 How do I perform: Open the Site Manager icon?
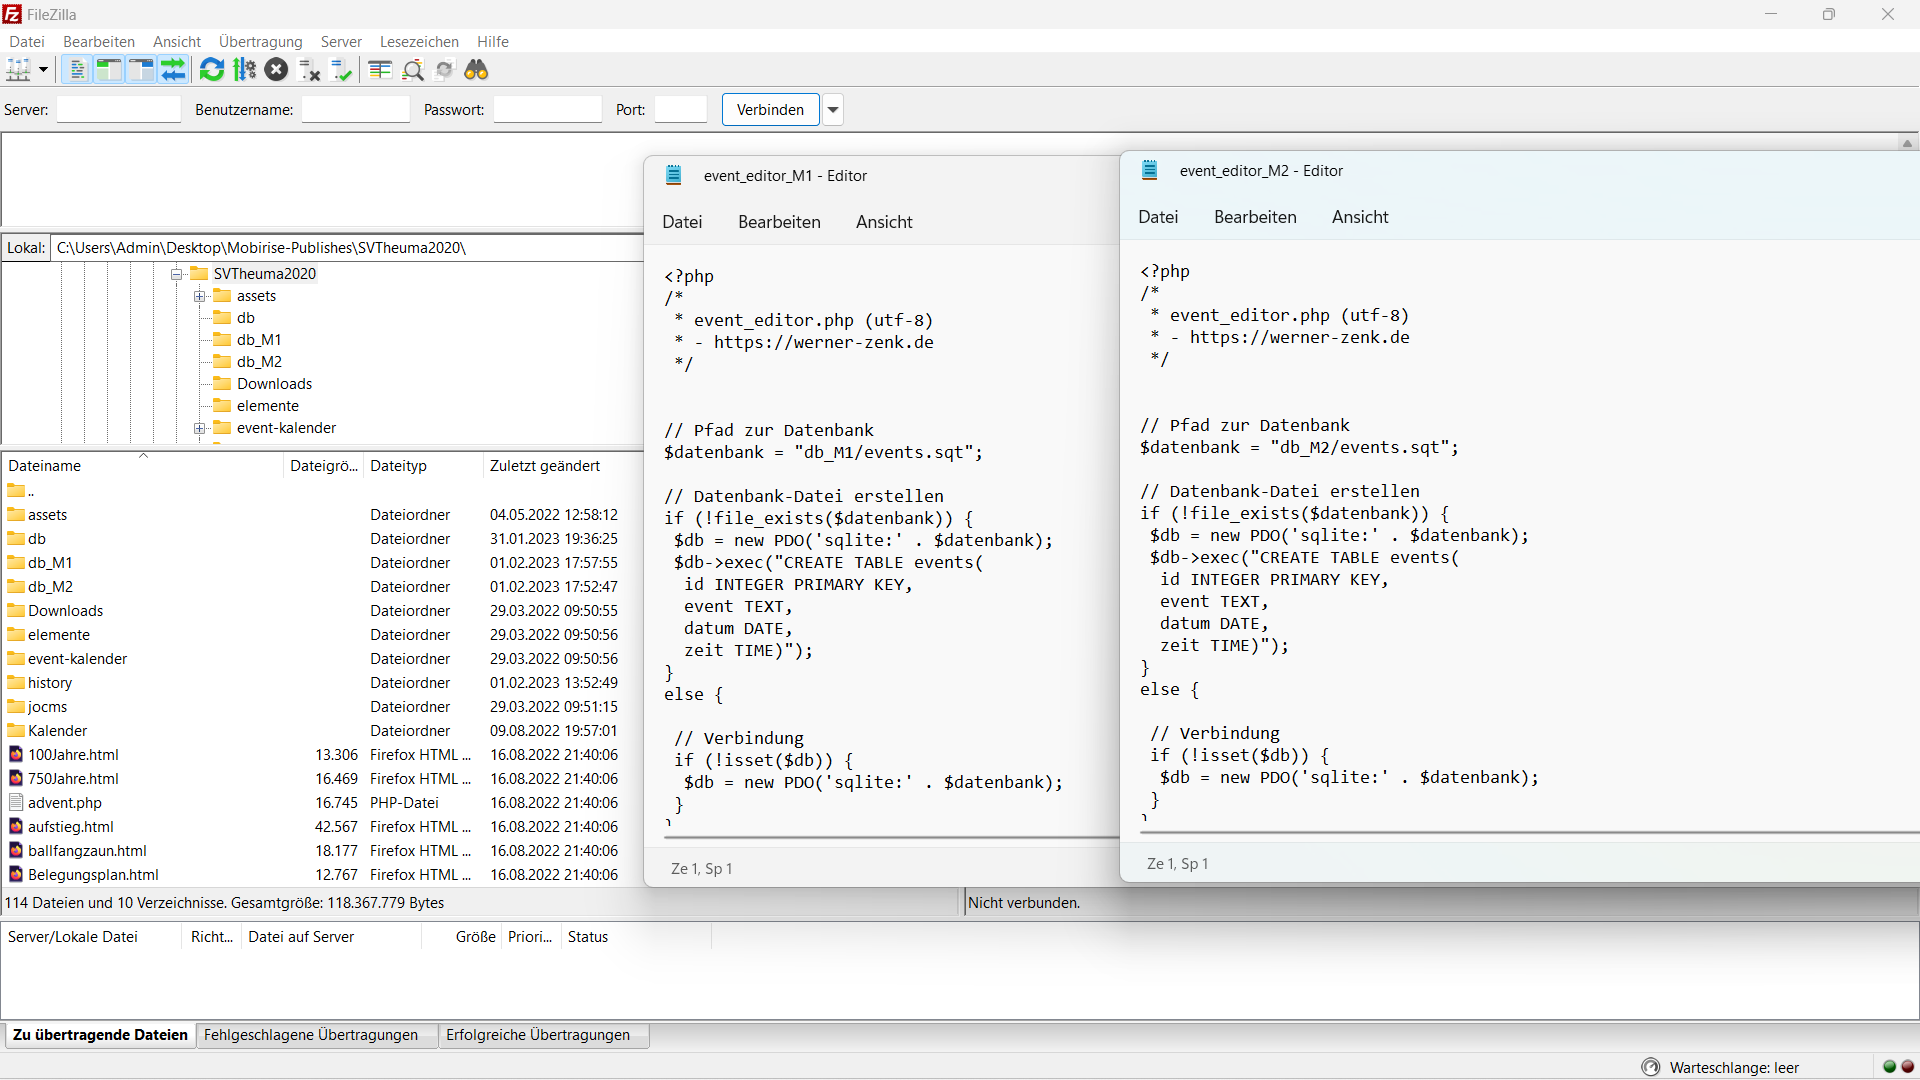[18, 70]
